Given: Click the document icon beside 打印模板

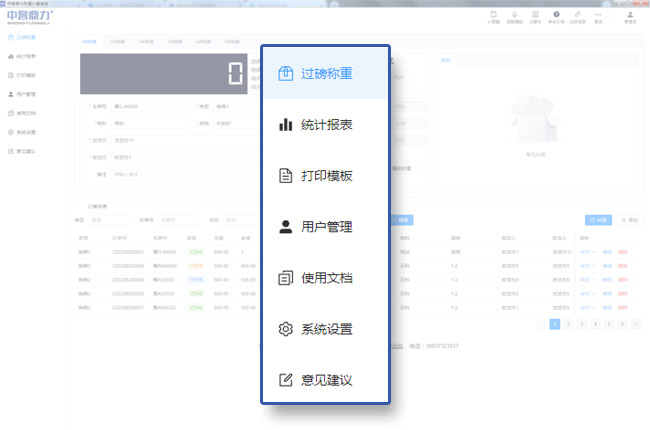Looking at the screenshot, I should point(286,176).
